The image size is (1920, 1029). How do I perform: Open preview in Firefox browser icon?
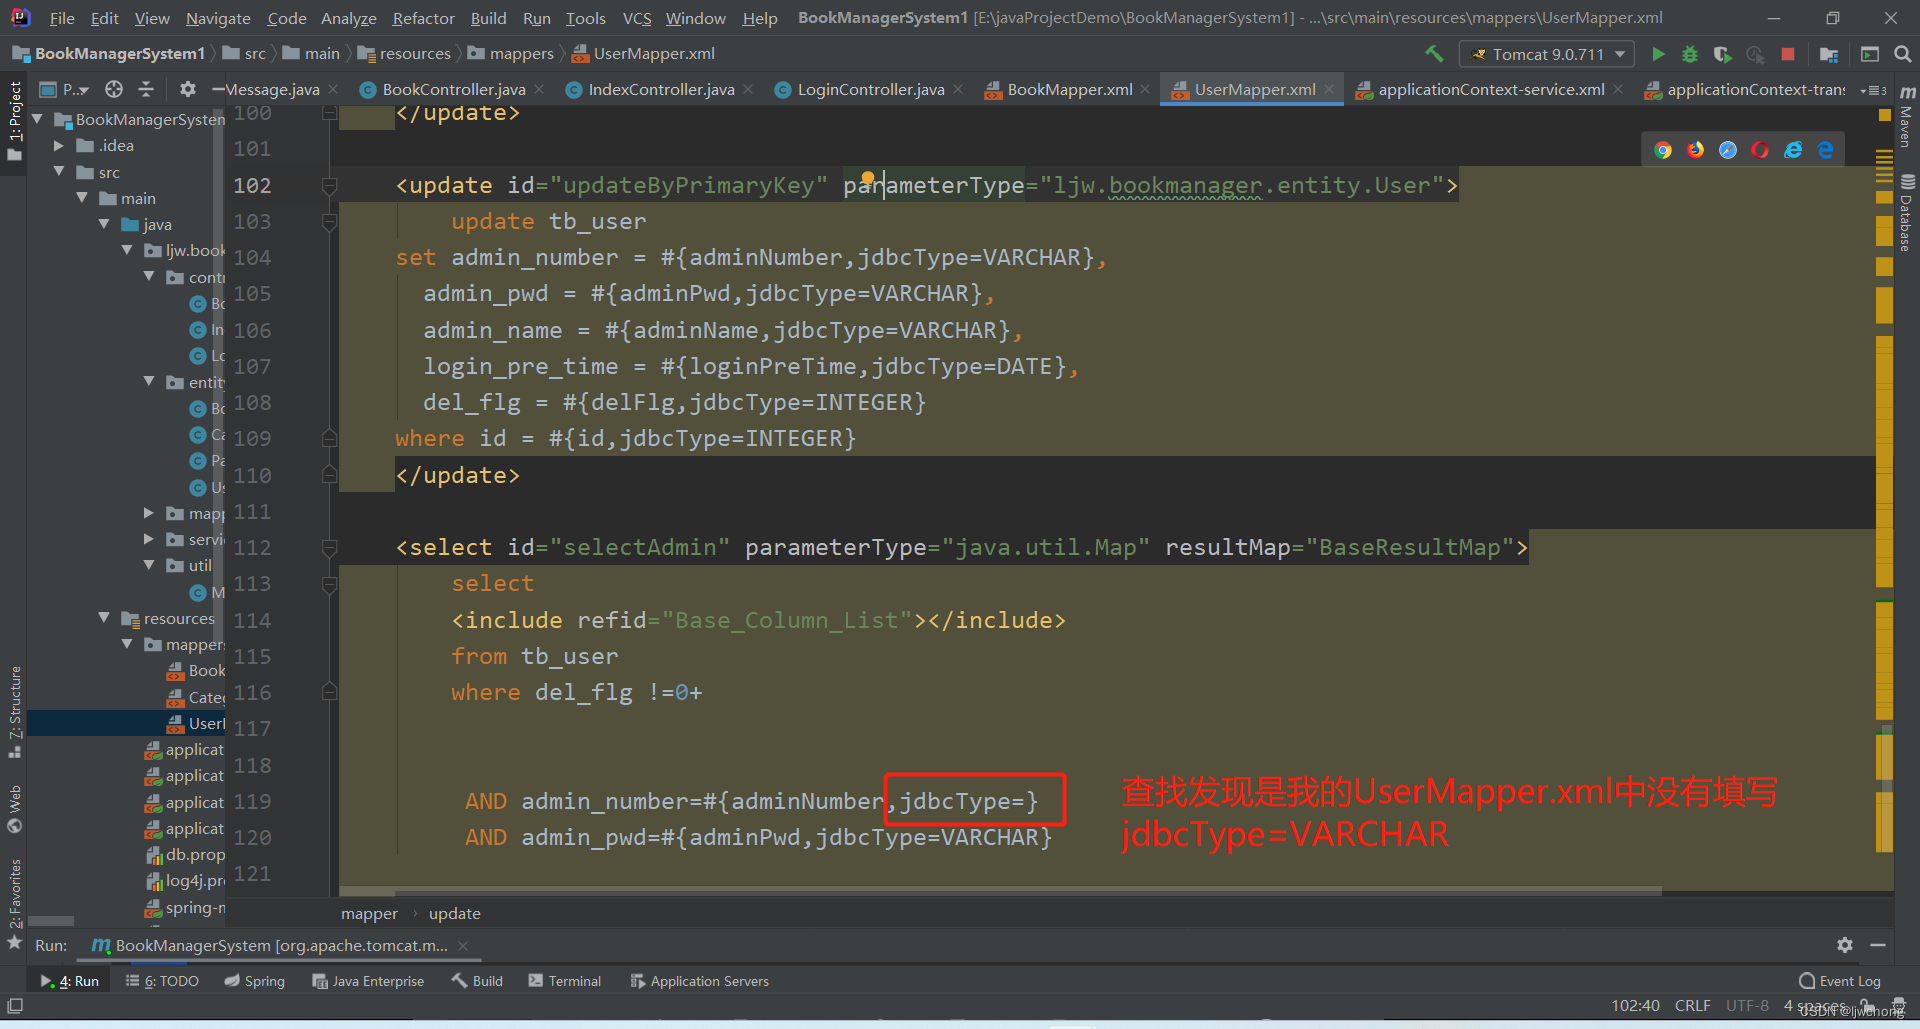(1695, 149)
